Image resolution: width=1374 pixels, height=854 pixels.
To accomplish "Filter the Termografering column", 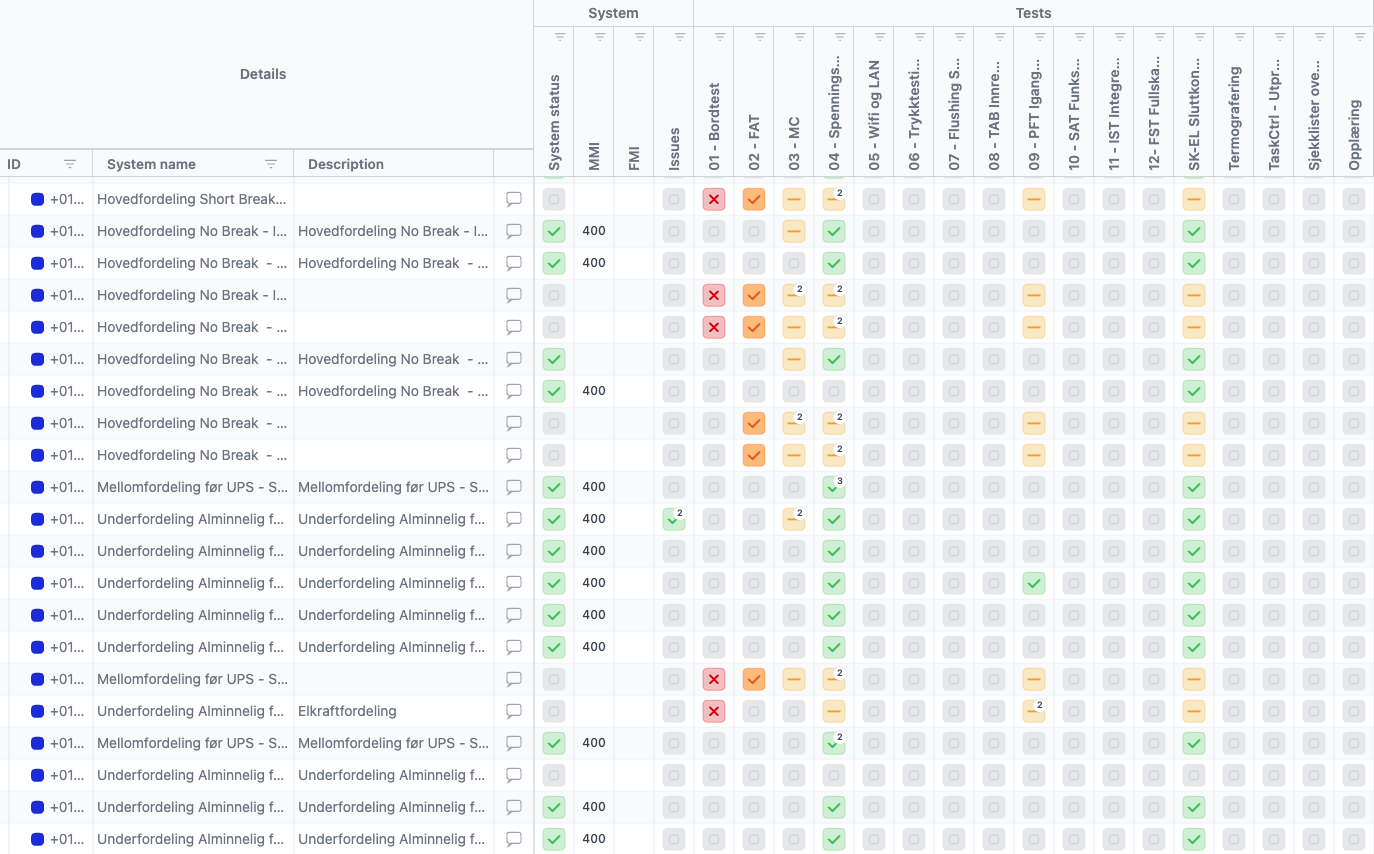I will click(1240, 37).
